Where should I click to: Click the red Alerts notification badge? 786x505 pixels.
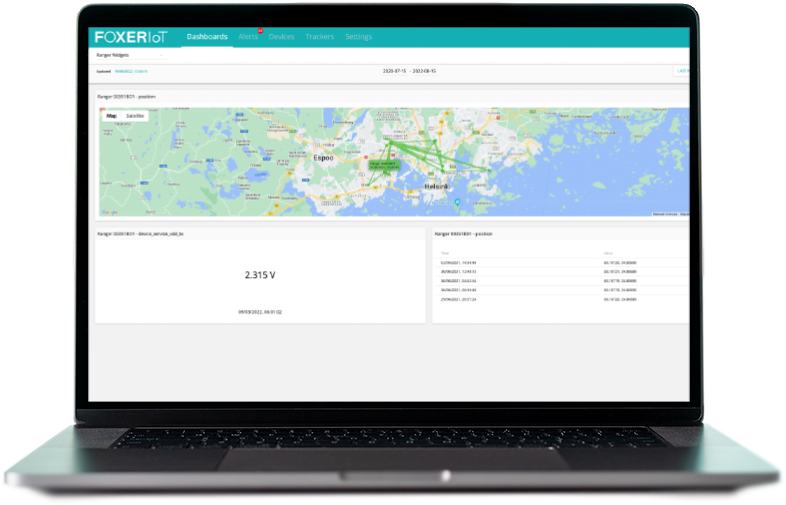click(x=260, y=31)
